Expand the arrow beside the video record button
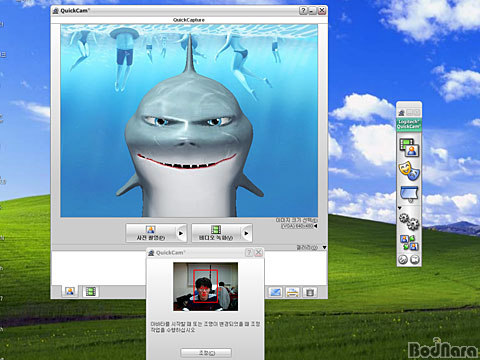480x360 pixels. (x=246, y=233)
